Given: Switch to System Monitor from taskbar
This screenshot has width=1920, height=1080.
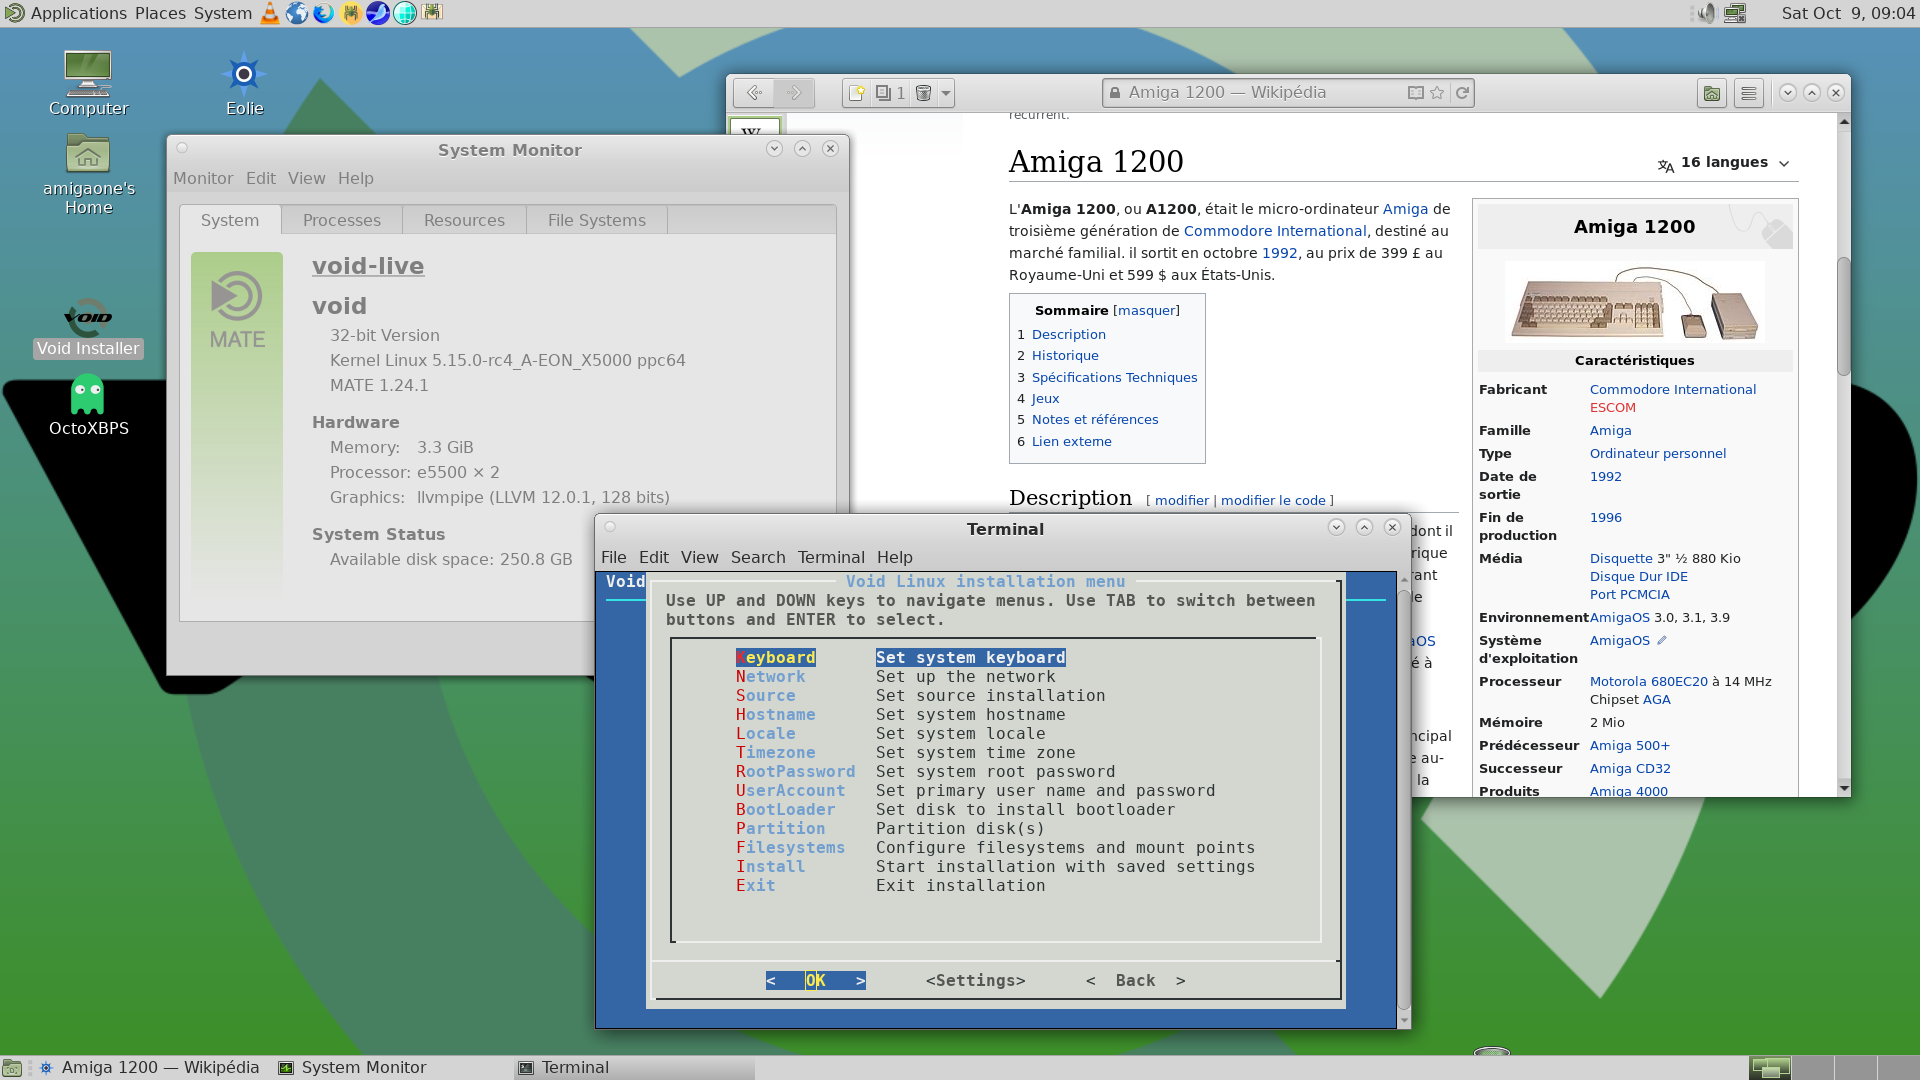Looking at the screenshot, I should (x=363, y=1067).
